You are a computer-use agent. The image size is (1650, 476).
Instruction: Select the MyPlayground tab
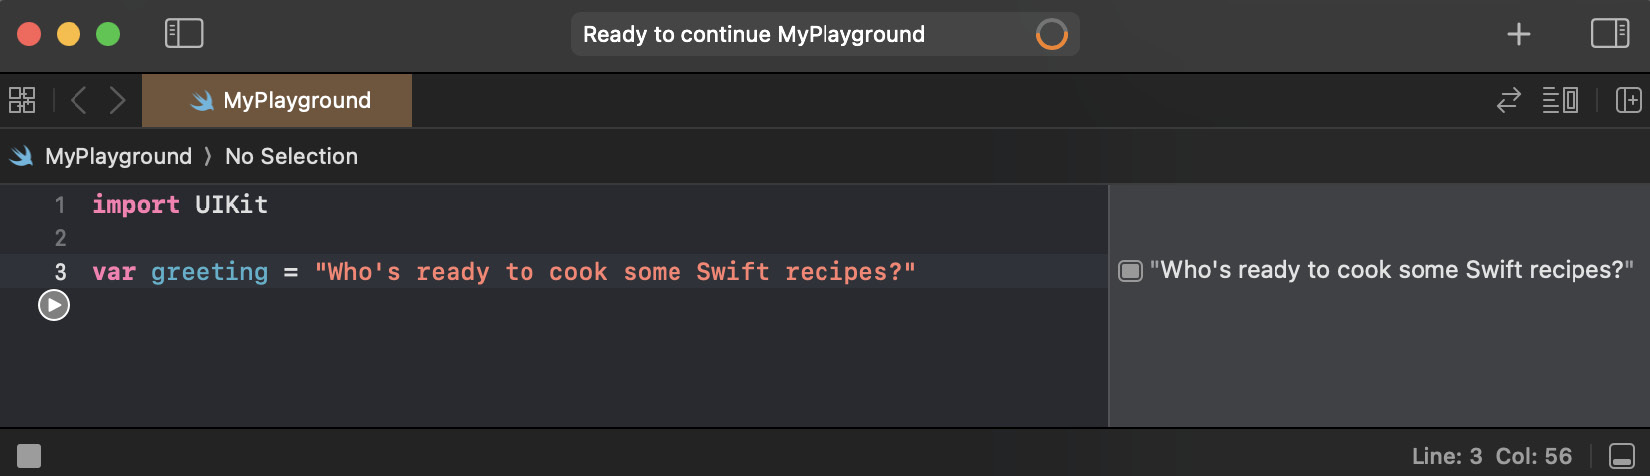click(278, 100)
